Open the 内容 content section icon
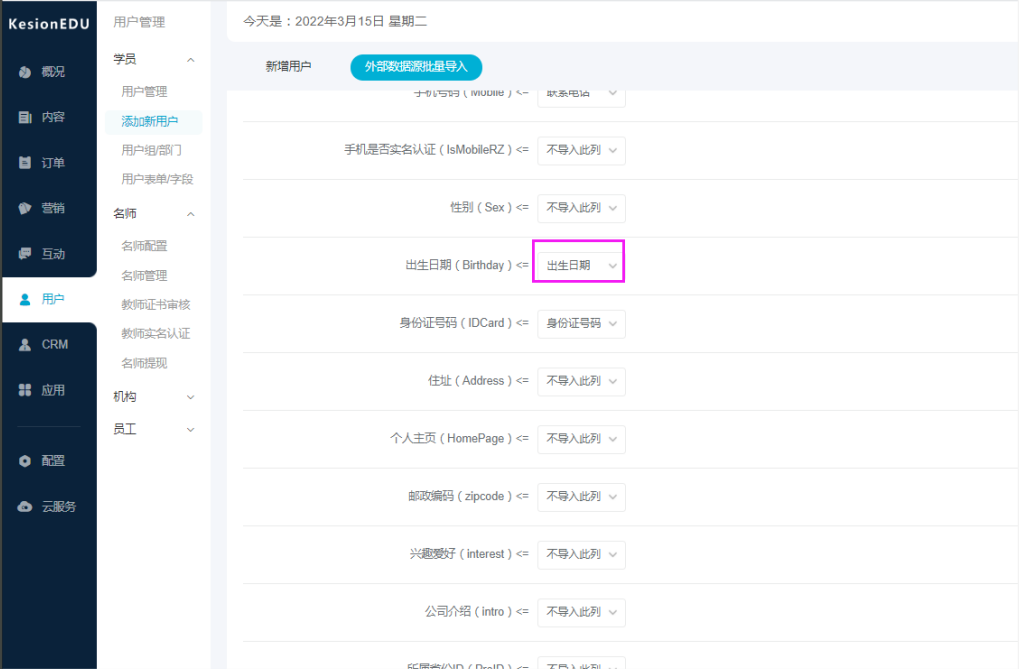 tap(26, 117)
